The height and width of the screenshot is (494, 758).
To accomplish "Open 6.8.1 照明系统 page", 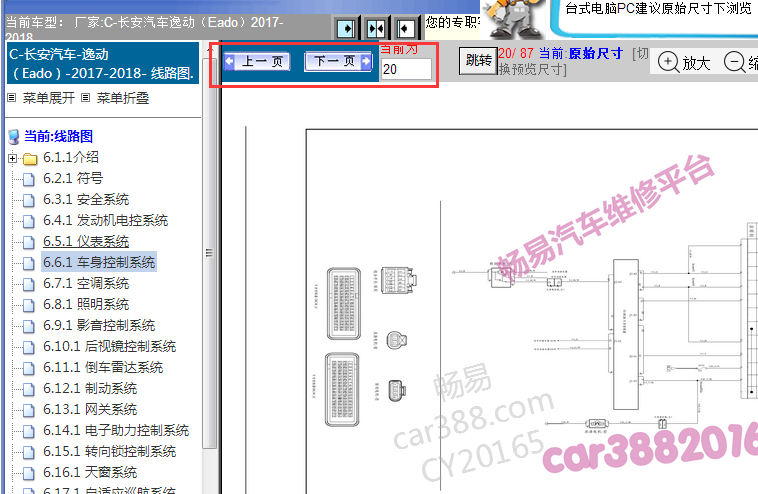I will tap(86, 304).
